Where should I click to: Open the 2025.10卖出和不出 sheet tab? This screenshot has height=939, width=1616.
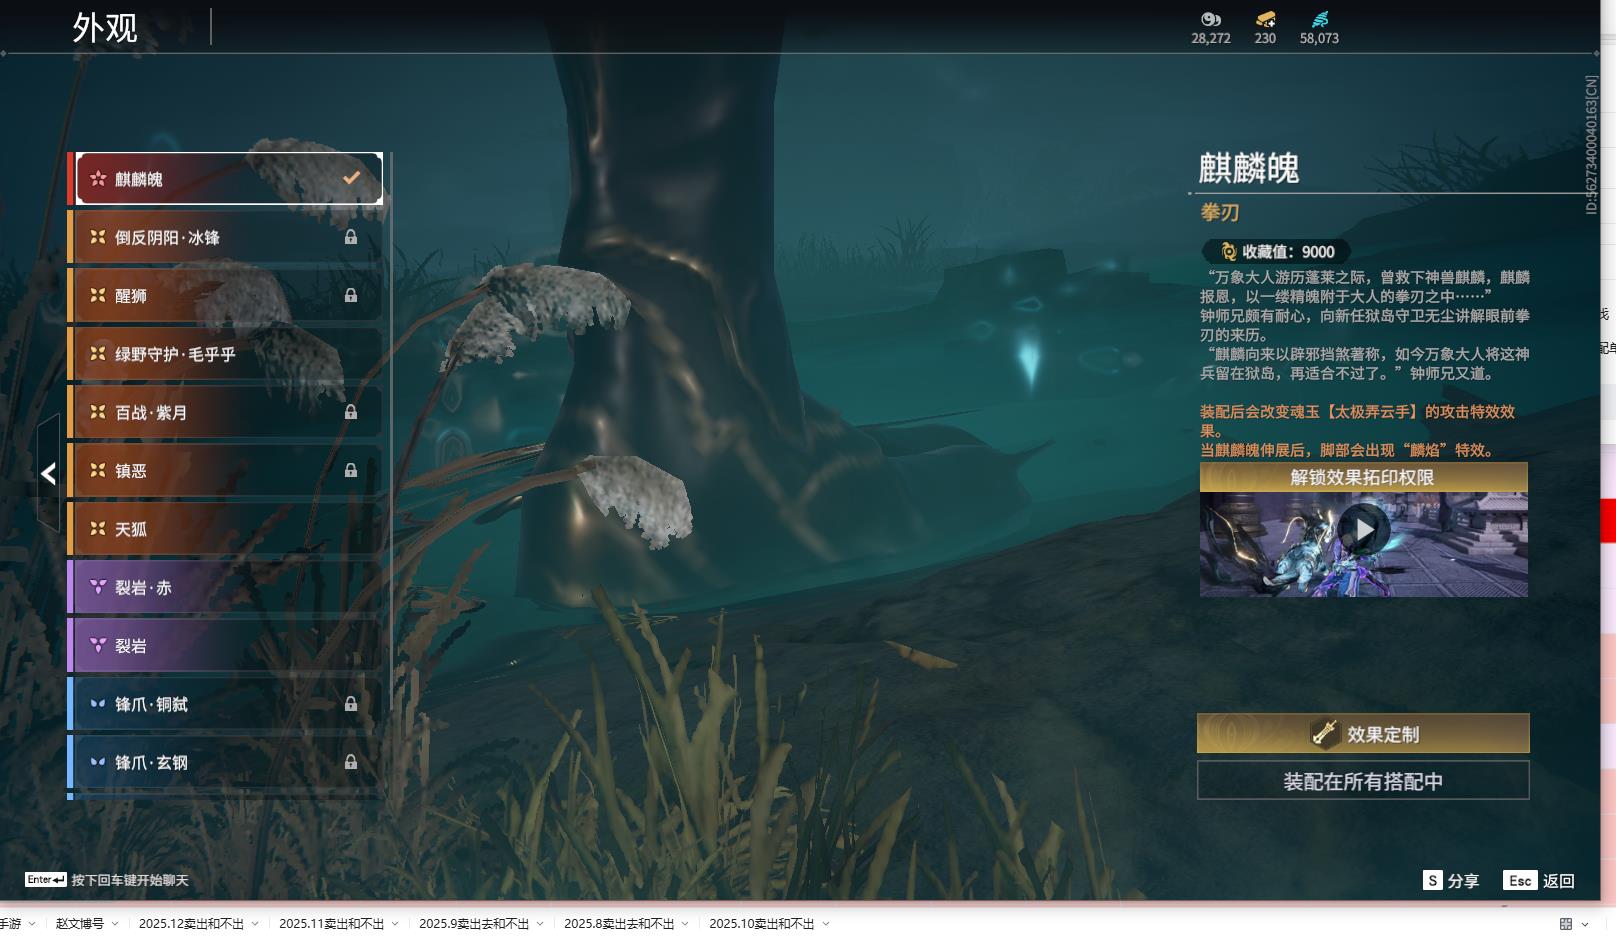[x=762, y=923]
